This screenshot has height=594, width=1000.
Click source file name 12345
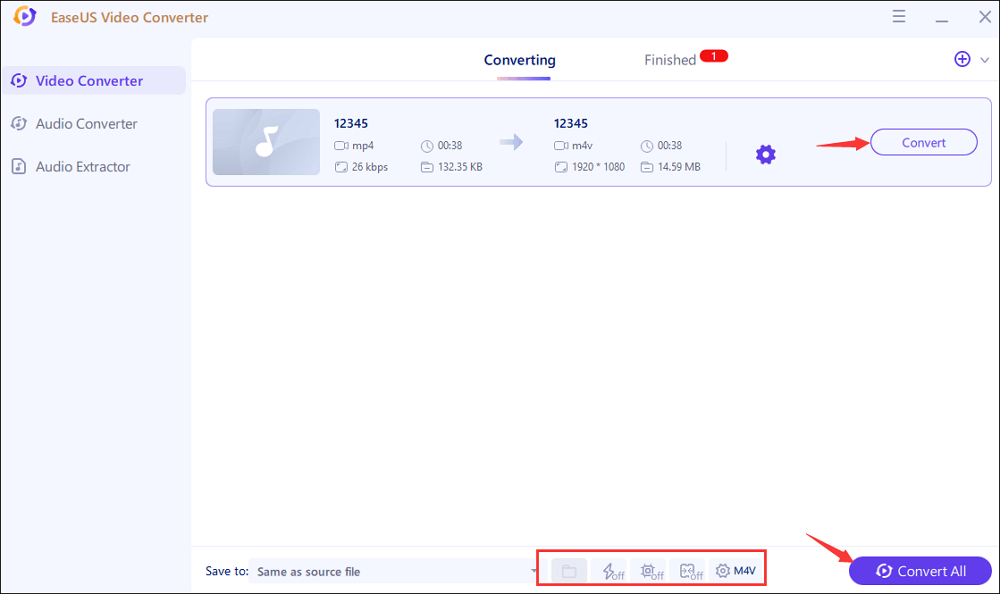[x=351, y=123]
